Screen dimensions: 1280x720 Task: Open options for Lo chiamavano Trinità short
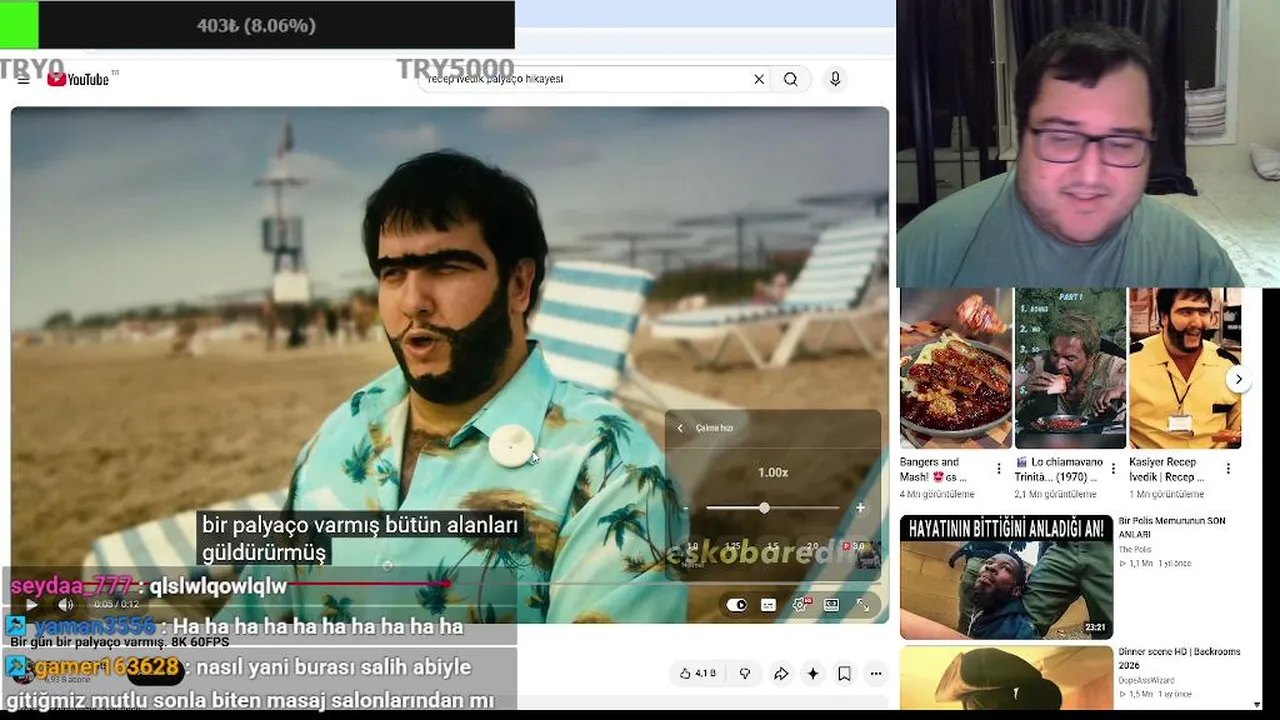pyautogui.click(x=1113, y=469)
